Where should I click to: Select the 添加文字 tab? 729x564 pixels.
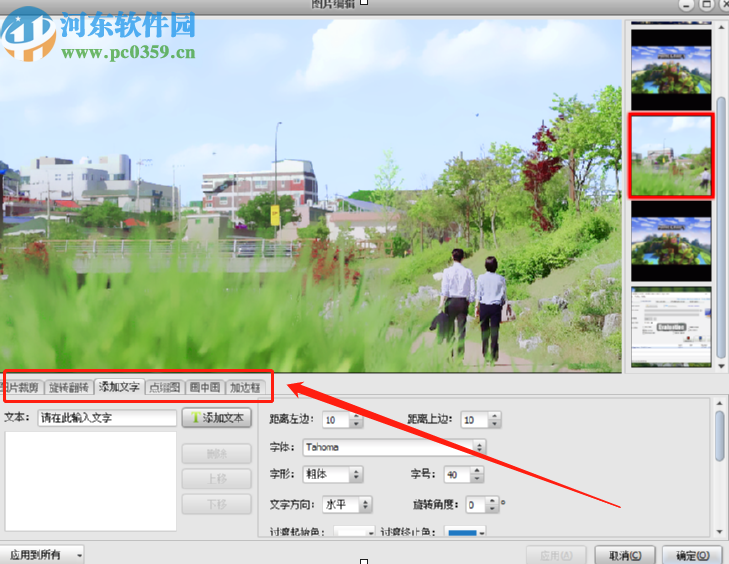(x=119, y=386)
